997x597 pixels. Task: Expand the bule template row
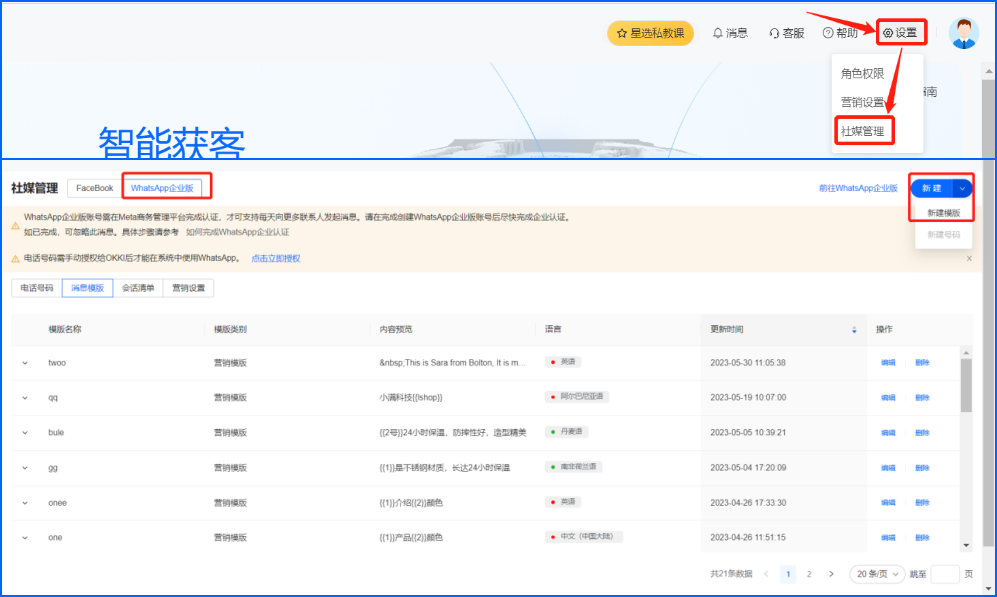pos(25,433)
